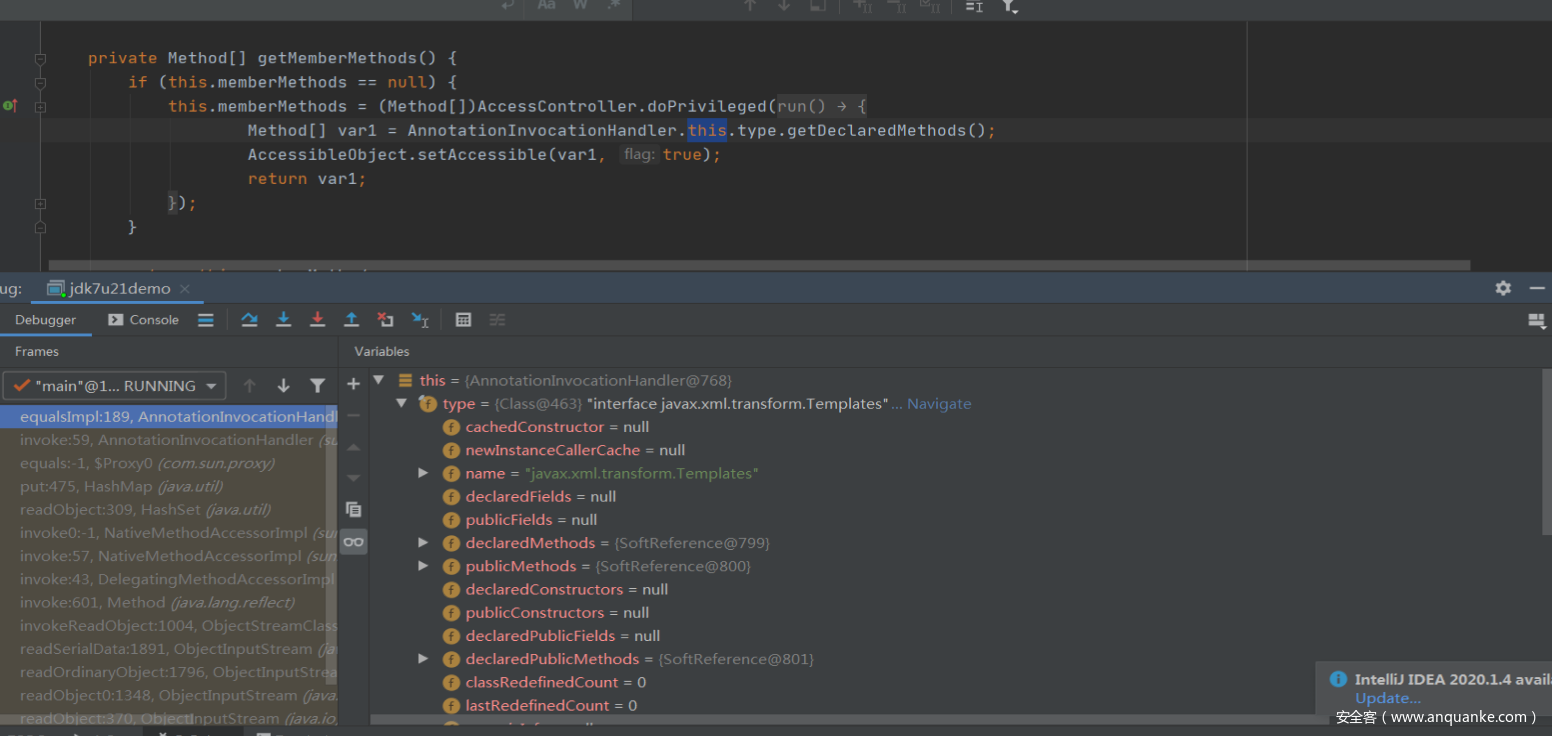1552x736 pixels.
Task: Expand the declaredMethods SoftReference node
Action: coord(423,543)
